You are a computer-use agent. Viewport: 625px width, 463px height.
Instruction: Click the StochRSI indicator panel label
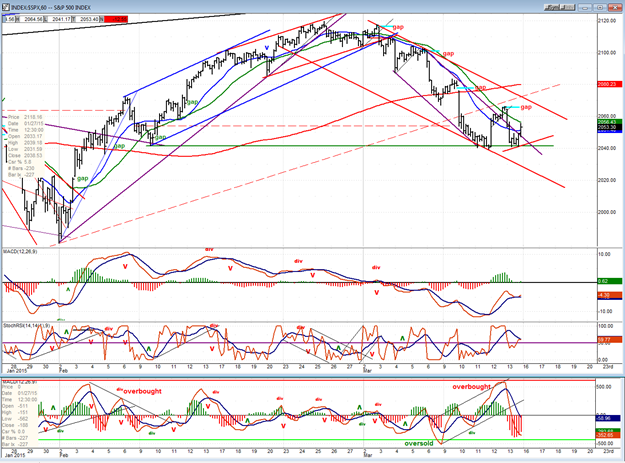tap(27, 326)
